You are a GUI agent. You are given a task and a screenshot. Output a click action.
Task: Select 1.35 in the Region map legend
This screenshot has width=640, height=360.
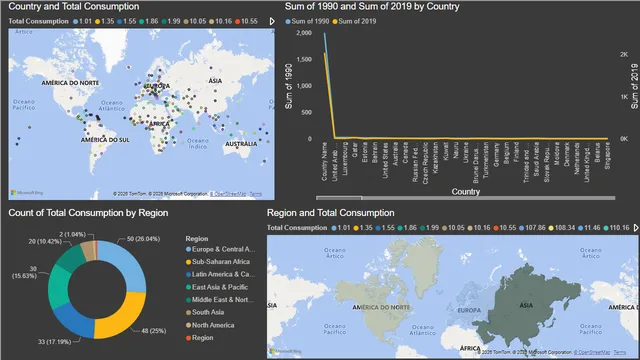[363, 228]
